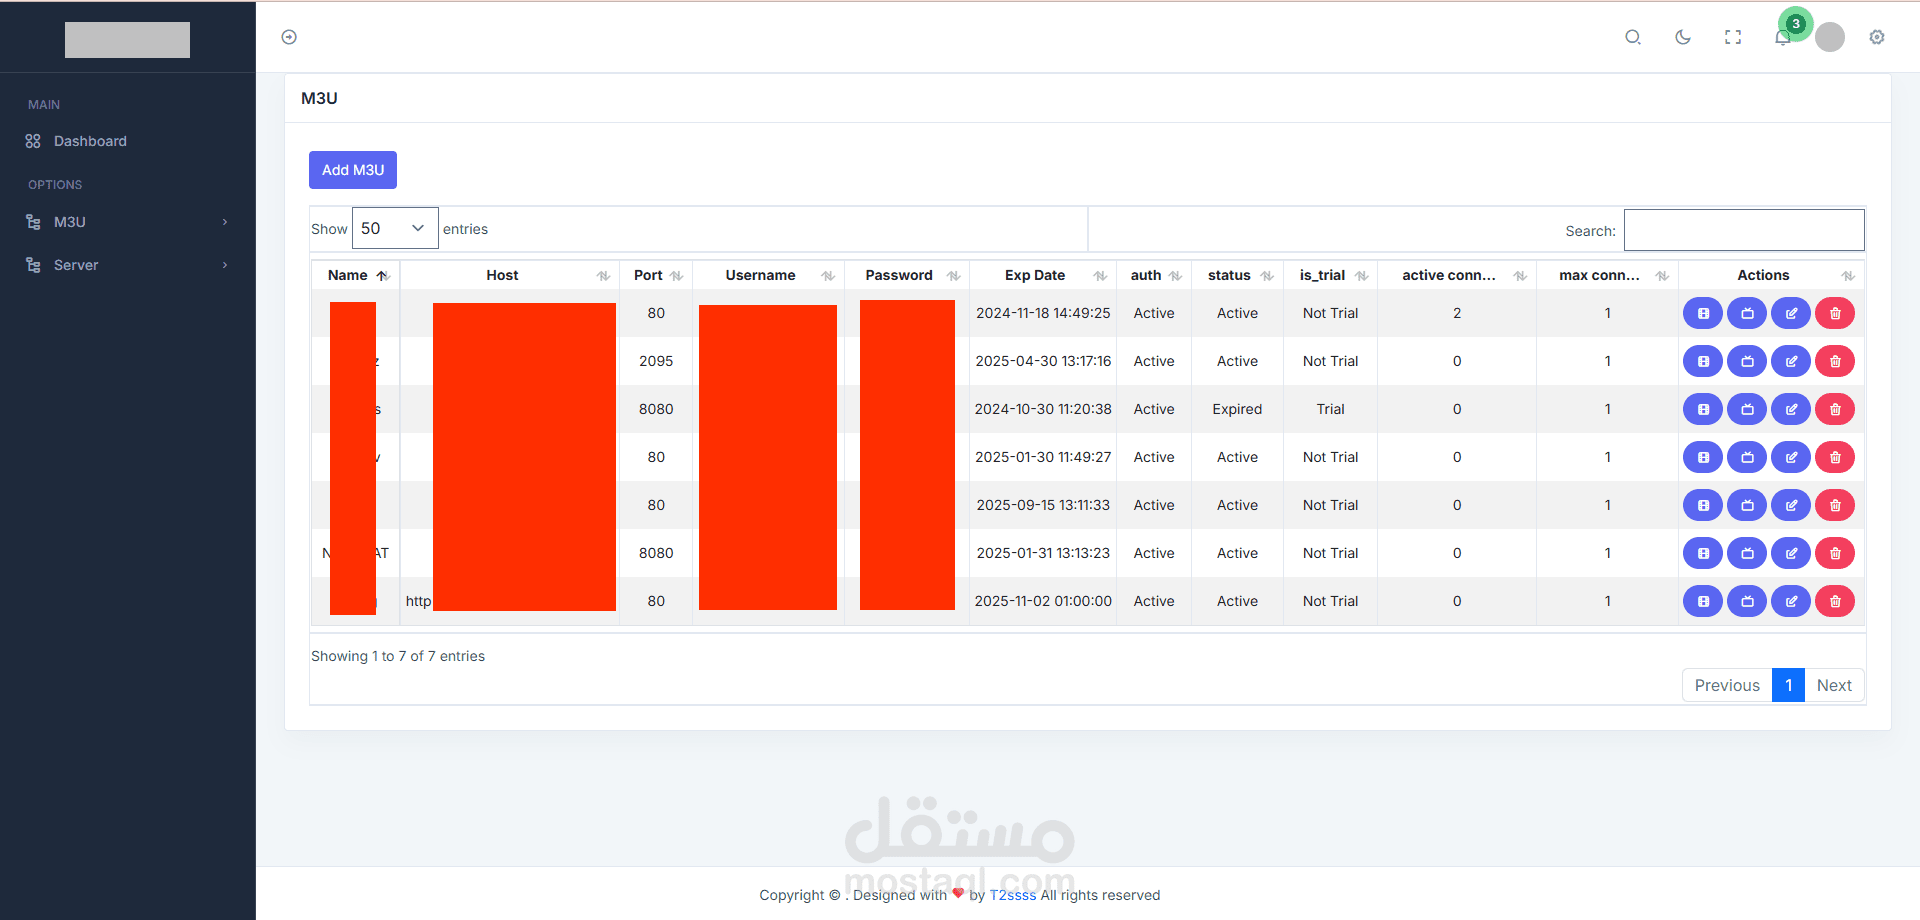Sort the table by Name column

(x=356, y=275)
